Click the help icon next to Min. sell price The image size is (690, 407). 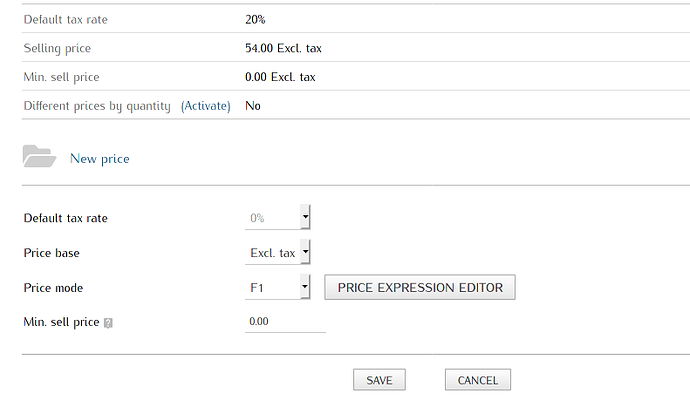[x=108, y=323]
